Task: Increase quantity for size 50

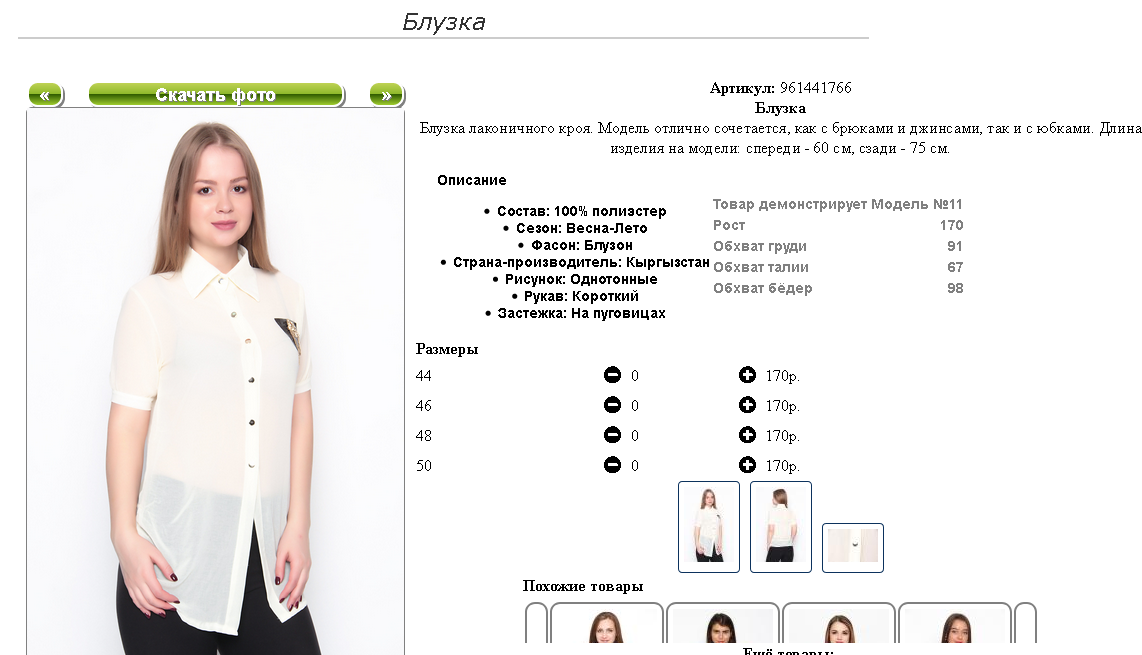Action: click(747, 465)
